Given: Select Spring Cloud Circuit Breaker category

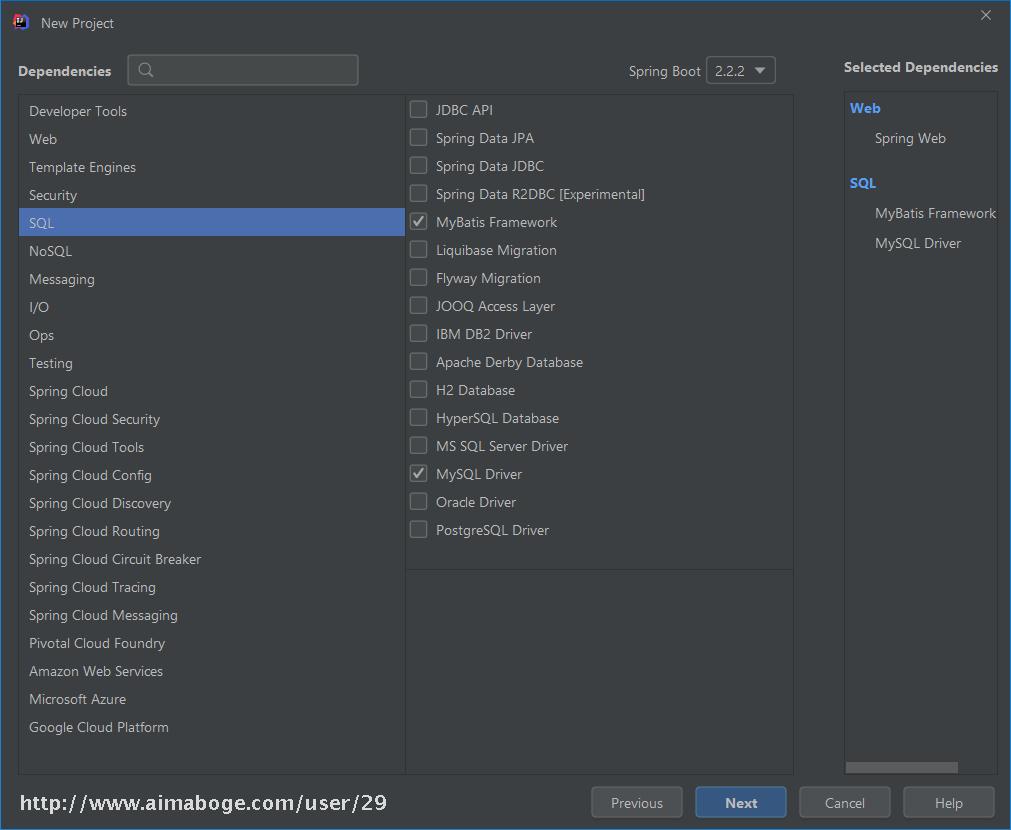Looking at the screenshot, I should (x=212, y=559).
